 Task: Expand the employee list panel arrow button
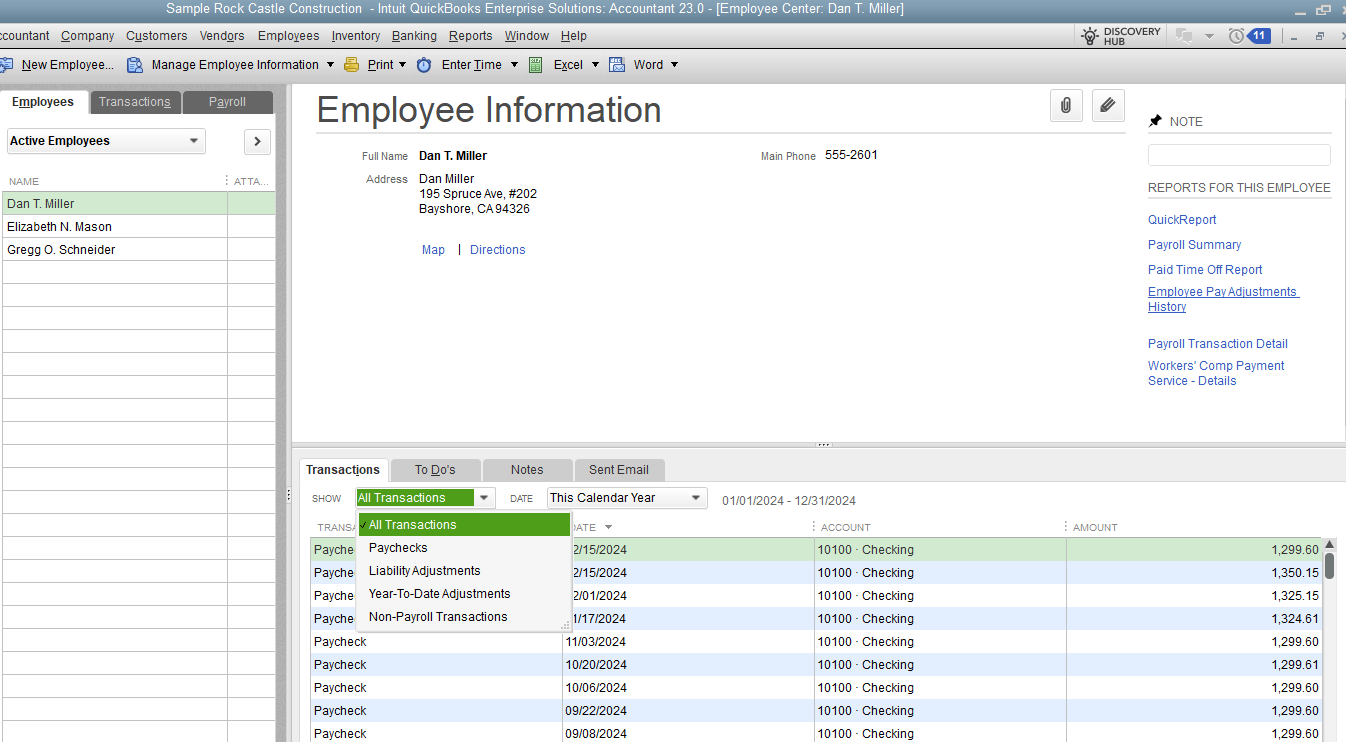(x=257, y=142)
